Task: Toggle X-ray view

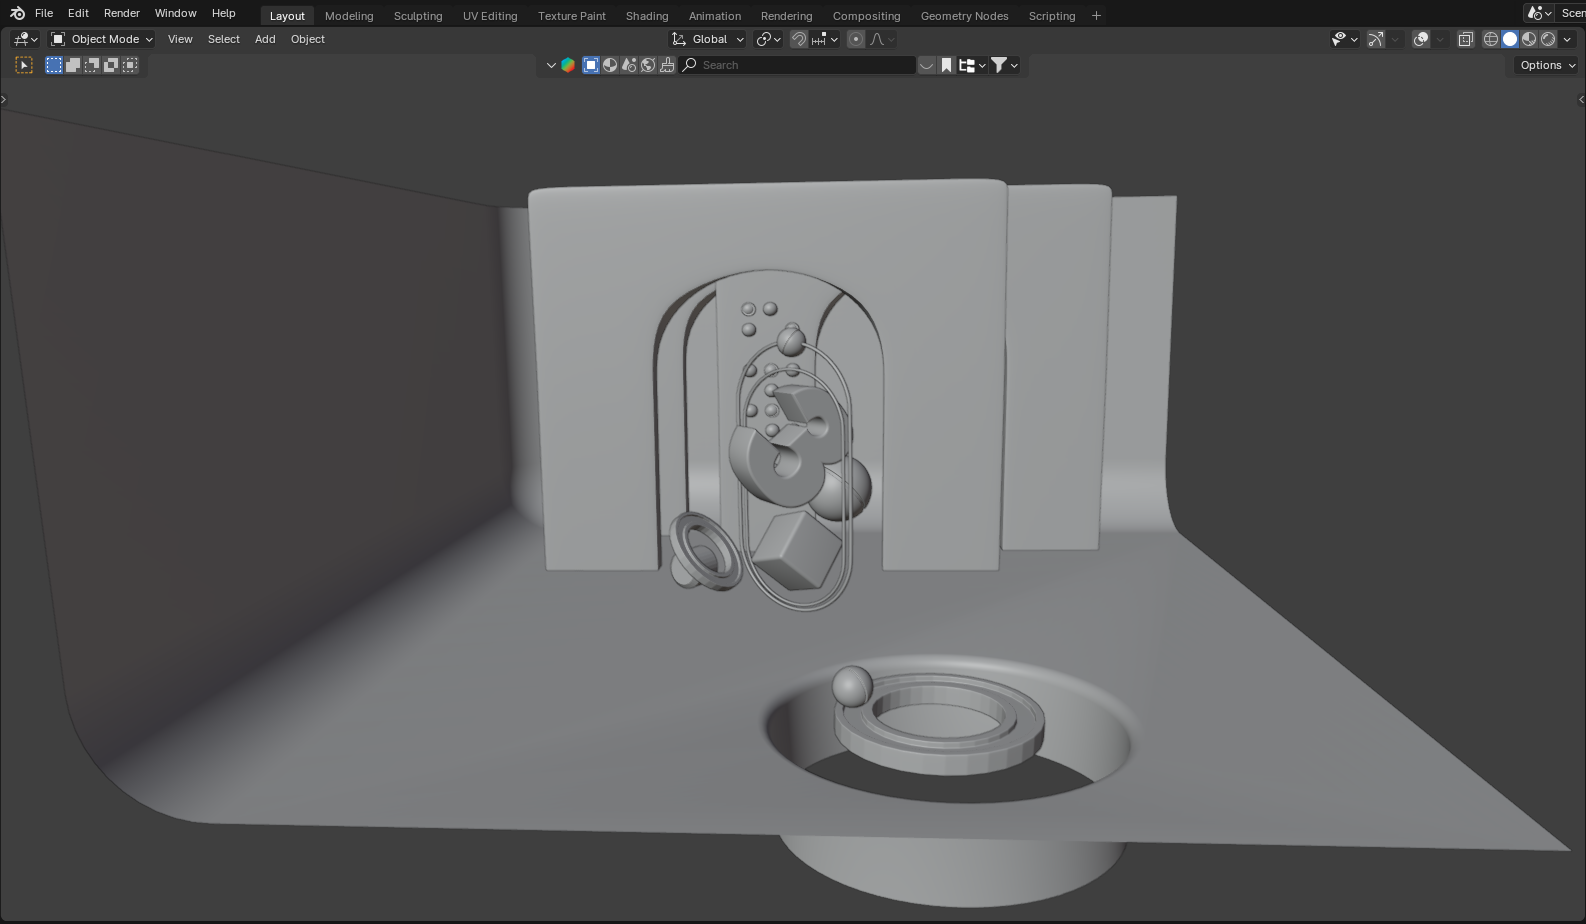Action: coord(1465,39)
